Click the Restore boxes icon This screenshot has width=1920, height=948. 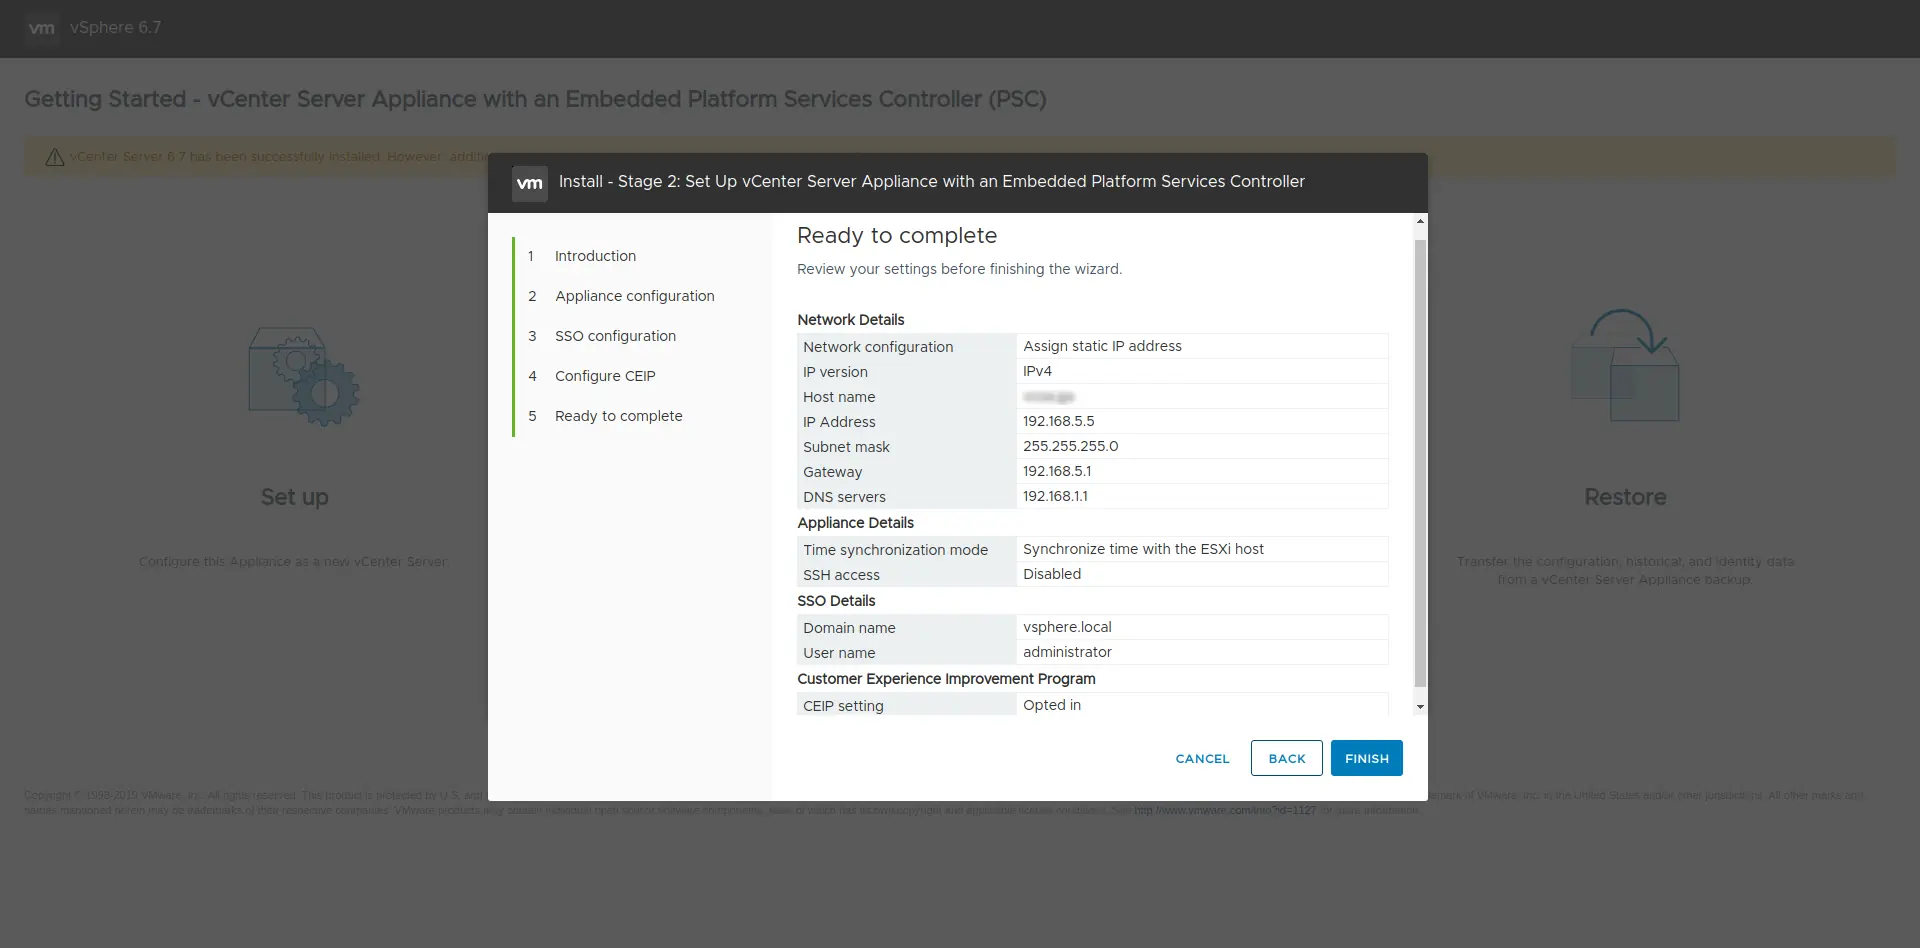pos(1625,365)
